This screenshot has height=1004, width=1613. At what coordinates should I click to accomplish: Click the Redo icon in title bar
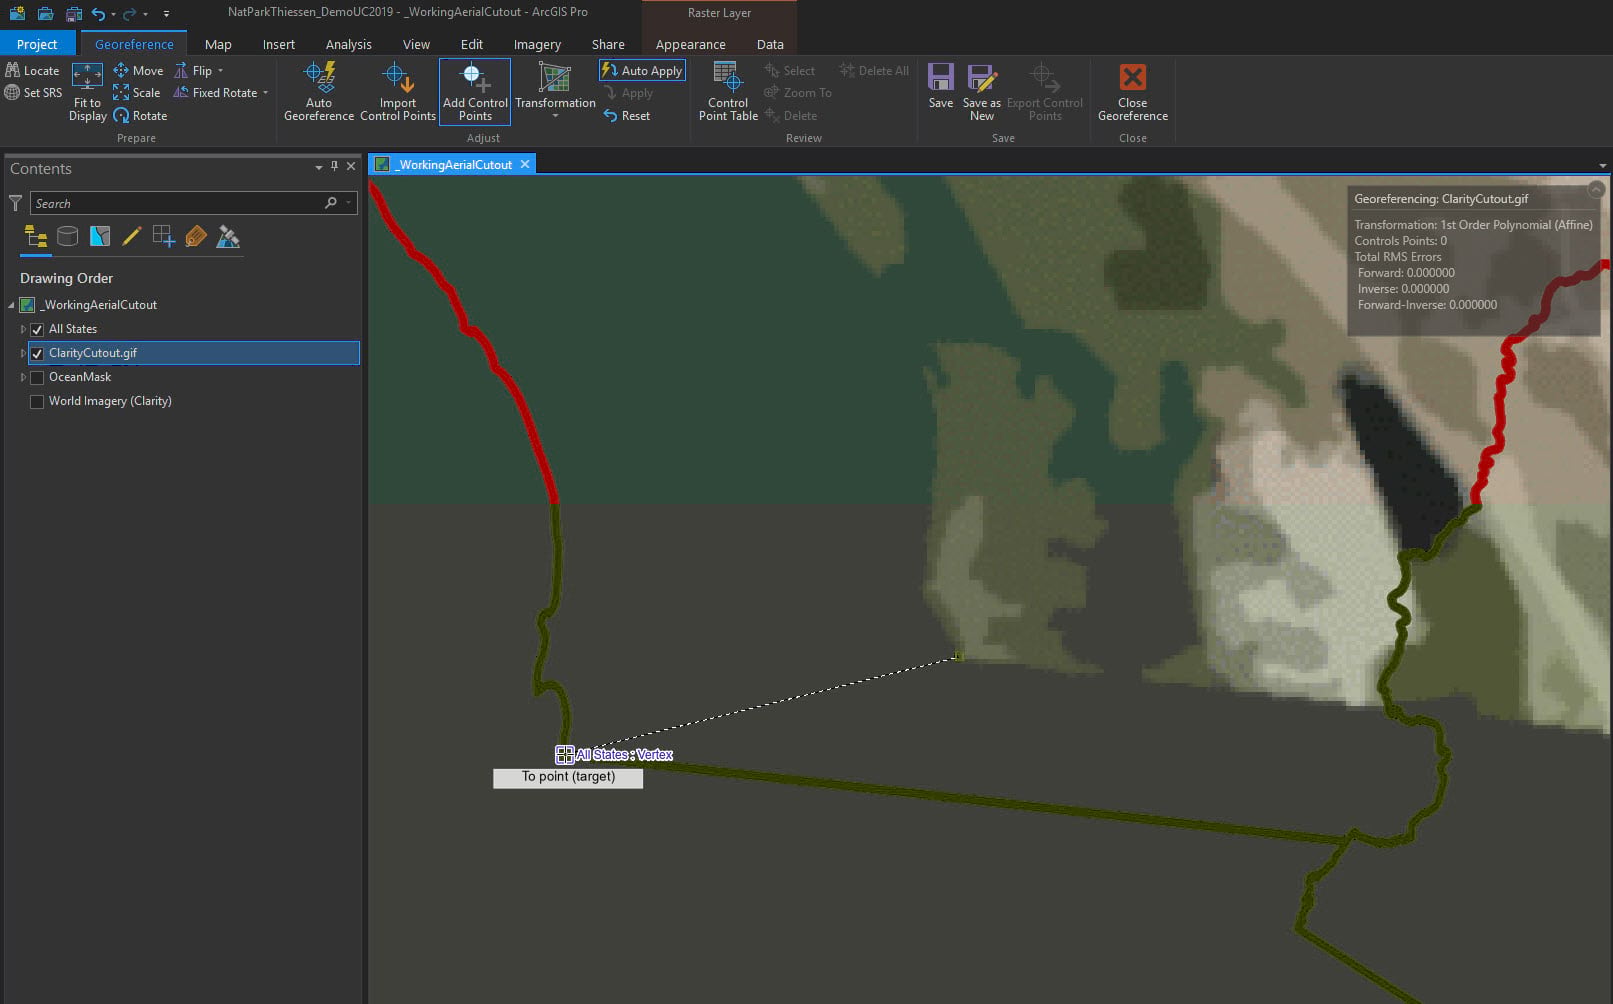tap(129, 14)
